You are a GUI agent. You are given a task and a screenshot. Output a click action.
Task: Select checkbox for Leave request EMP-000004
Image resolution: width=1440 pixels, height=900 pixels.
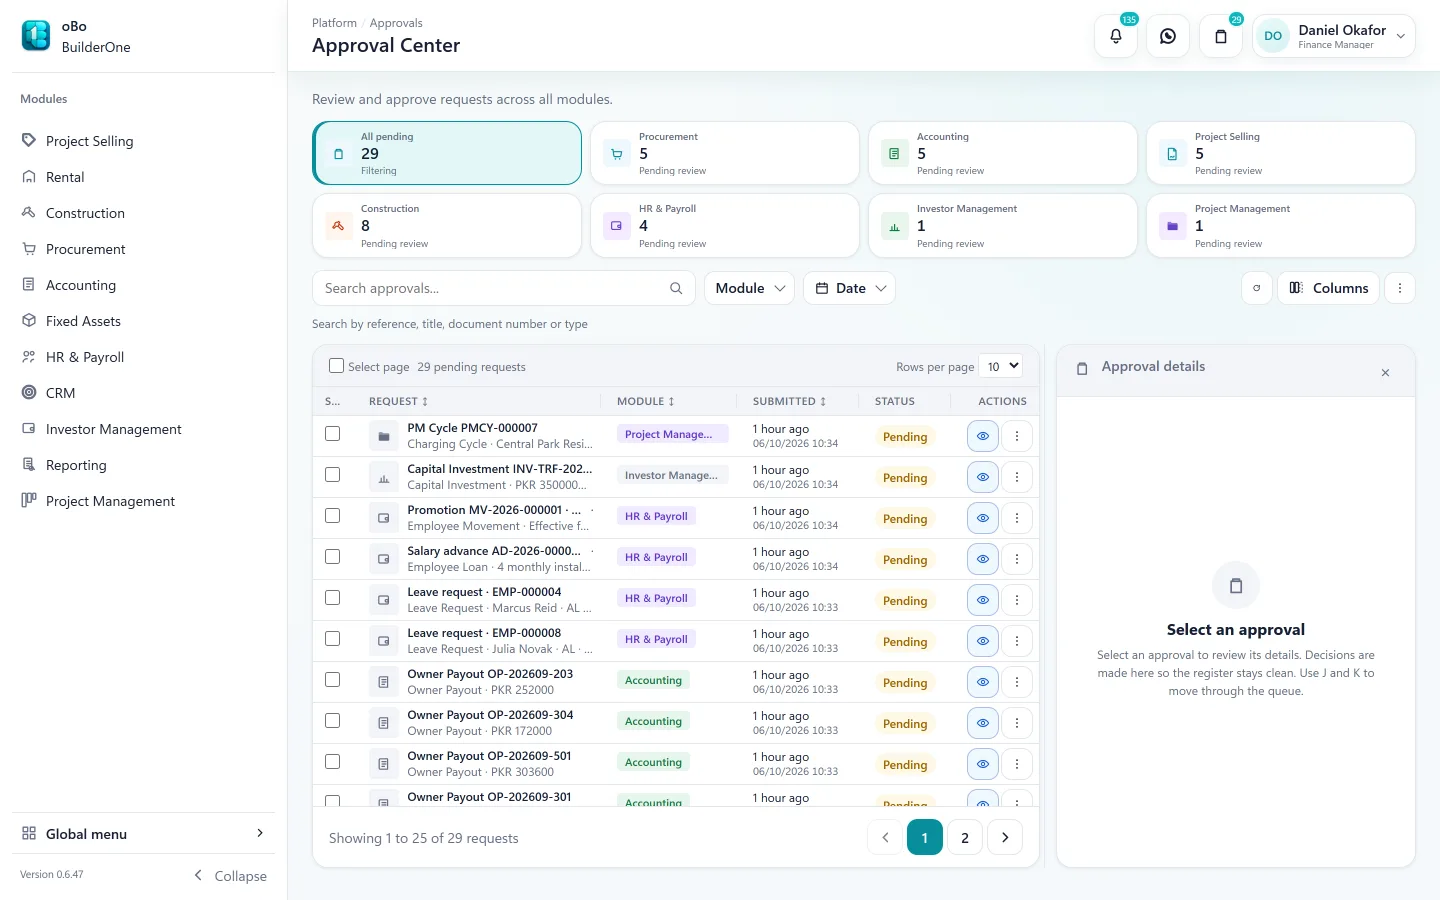pyautogui.click(x=333, y=598)
